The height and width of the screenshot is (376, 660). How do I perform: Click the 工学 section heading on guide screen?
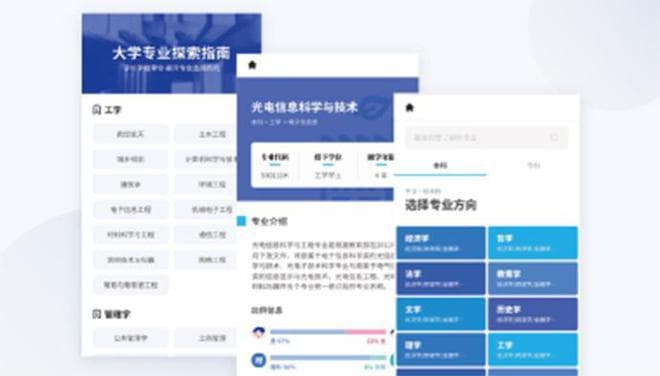112,110
